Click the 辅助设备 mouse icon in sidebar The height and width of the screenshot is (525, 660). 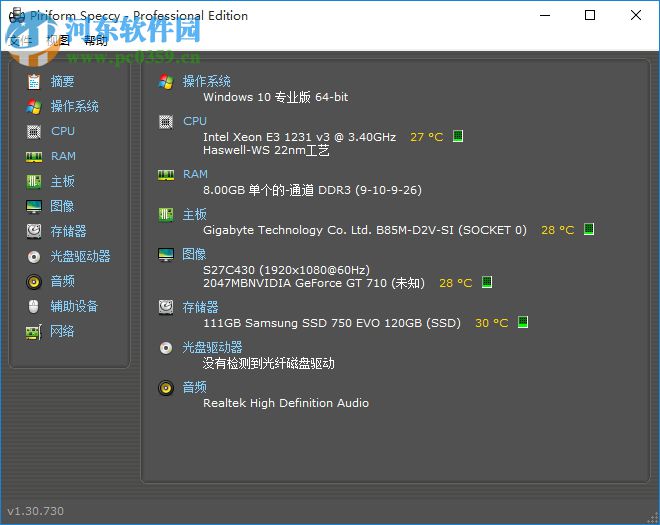coord(34,306)
